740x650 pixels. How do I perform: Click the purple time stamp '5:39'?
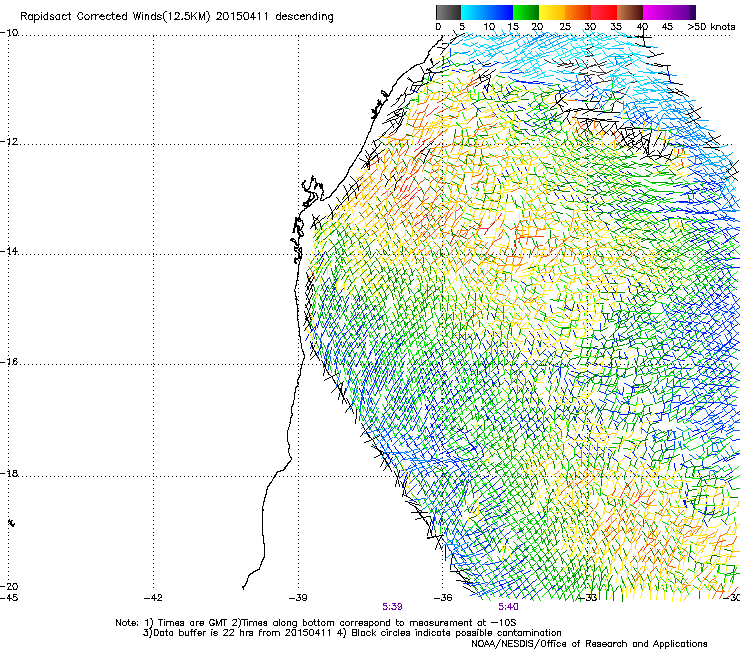pyautogui.click(x=392, y=607)
